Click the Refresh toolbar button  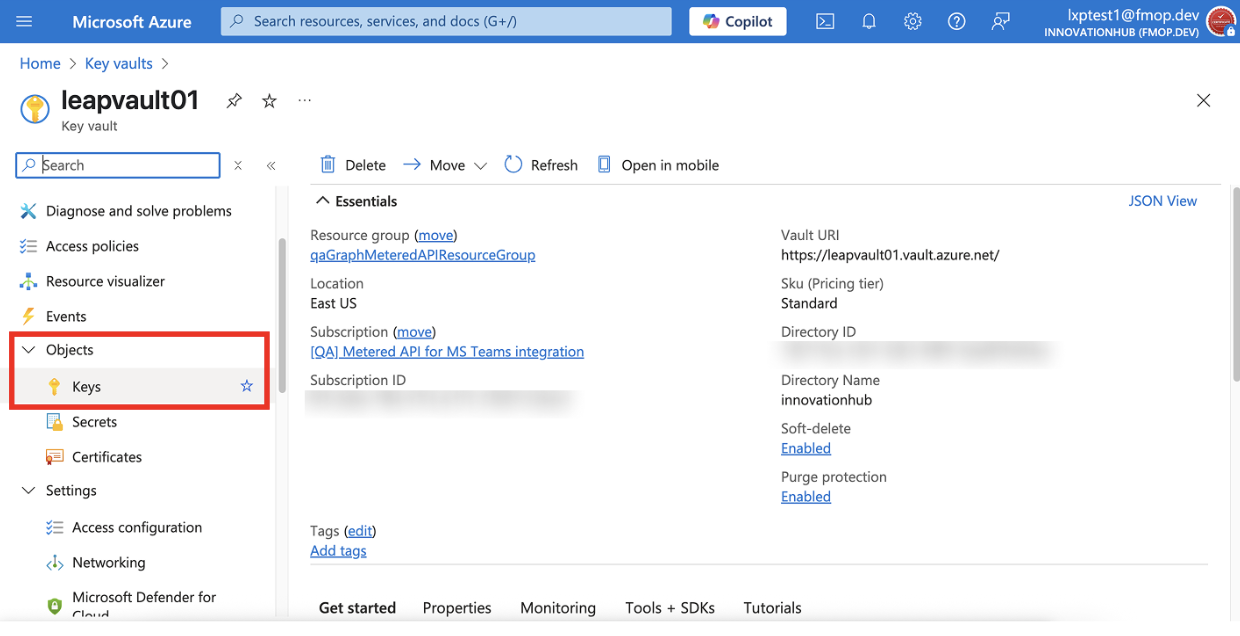pos(541,165)
